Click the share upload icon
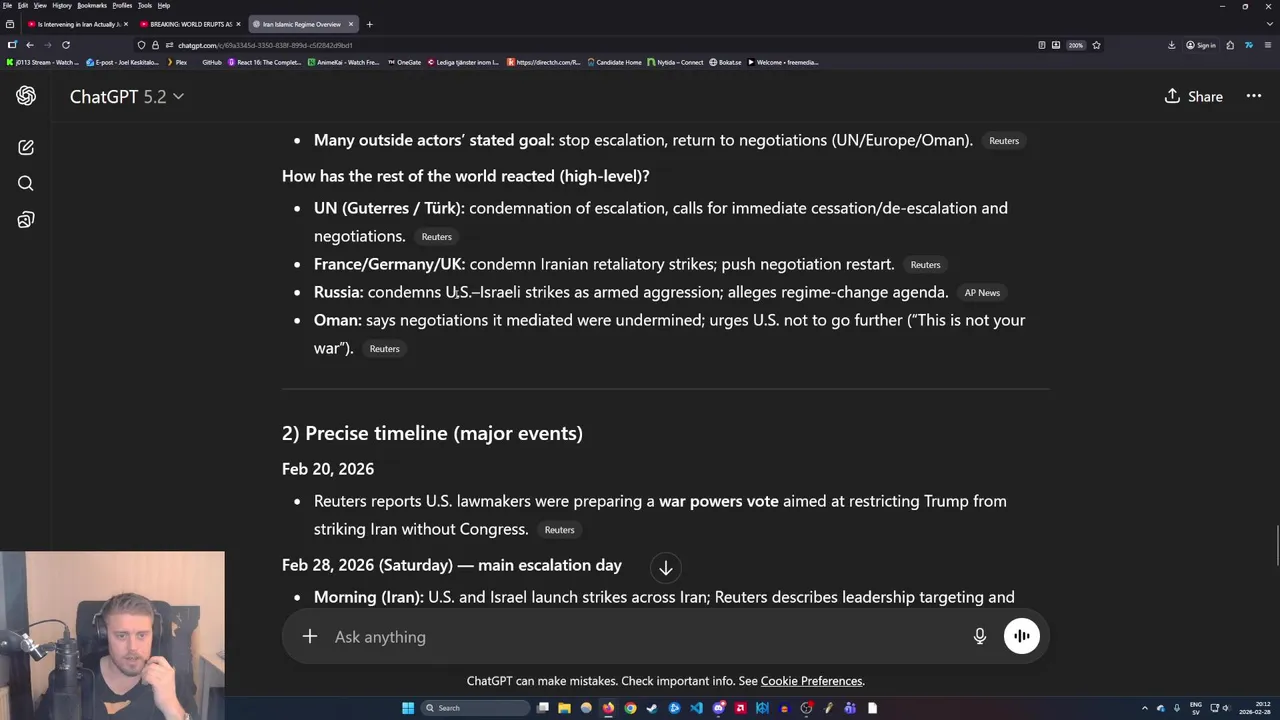Image resolution: width=1280 pixels, height=720 pixels. [x=1172, y=96]
